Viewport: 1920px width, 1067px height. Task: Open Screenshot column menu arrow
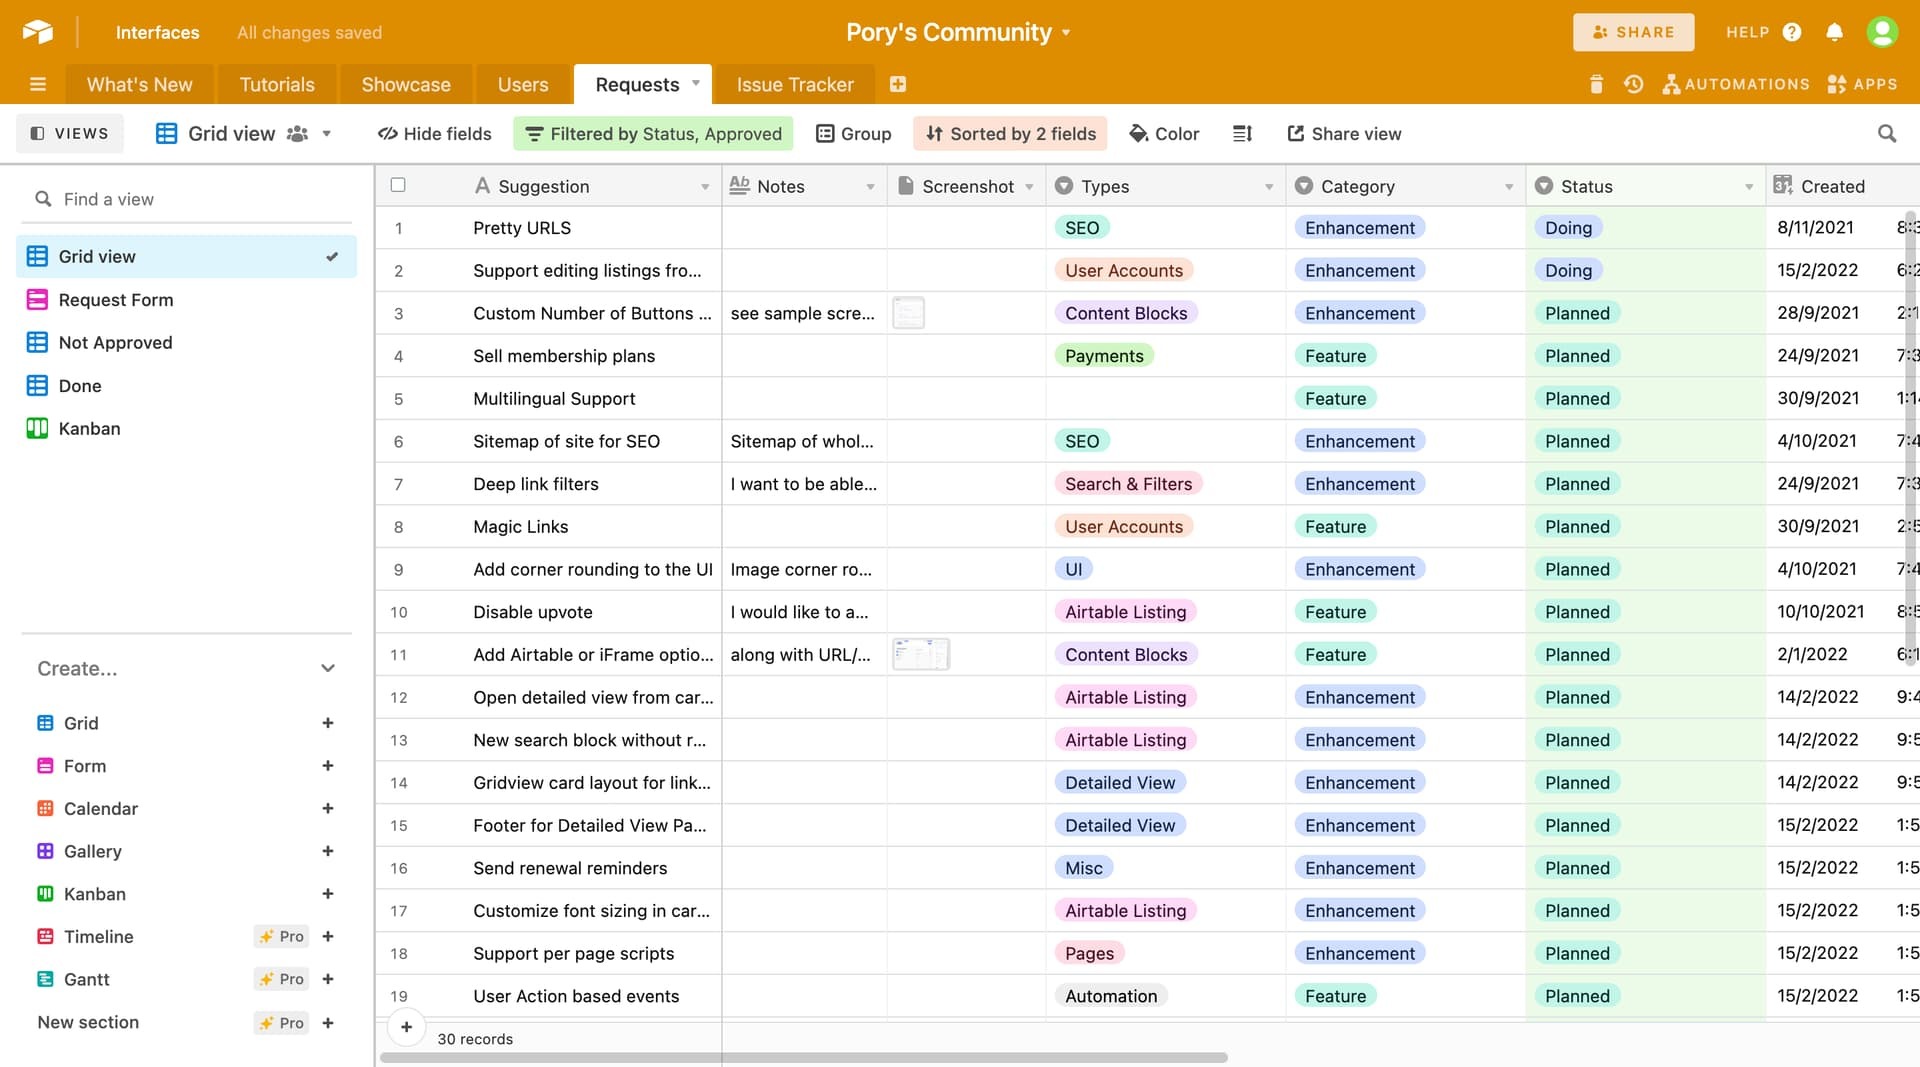click(x=1029, y=187)
